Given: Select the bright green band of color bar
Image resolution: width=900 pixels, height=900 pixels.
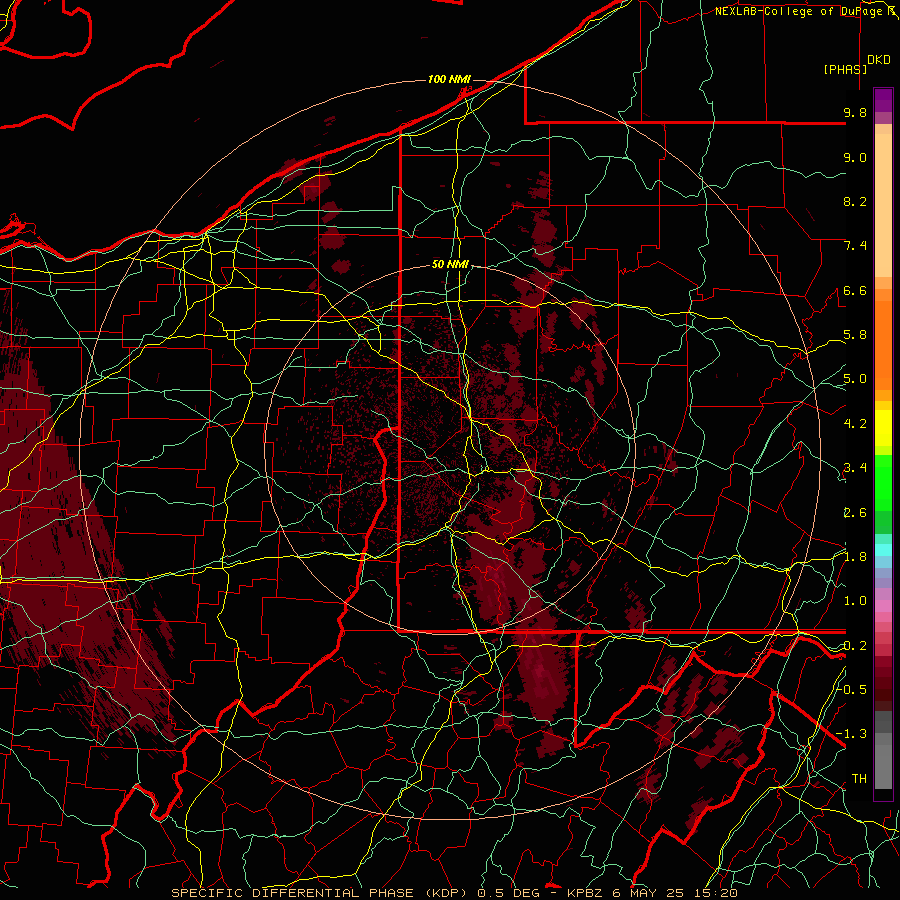Looking at the screenshot, I should click(883, 483).
